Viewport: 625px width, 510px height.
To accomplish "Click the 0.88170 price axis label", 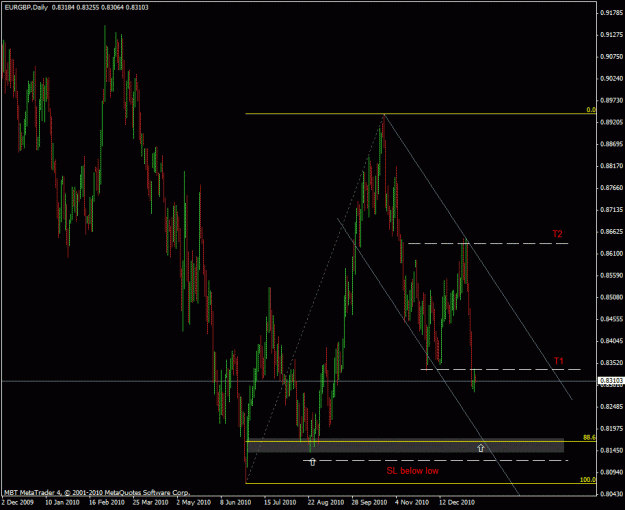I will click(612, 166).
